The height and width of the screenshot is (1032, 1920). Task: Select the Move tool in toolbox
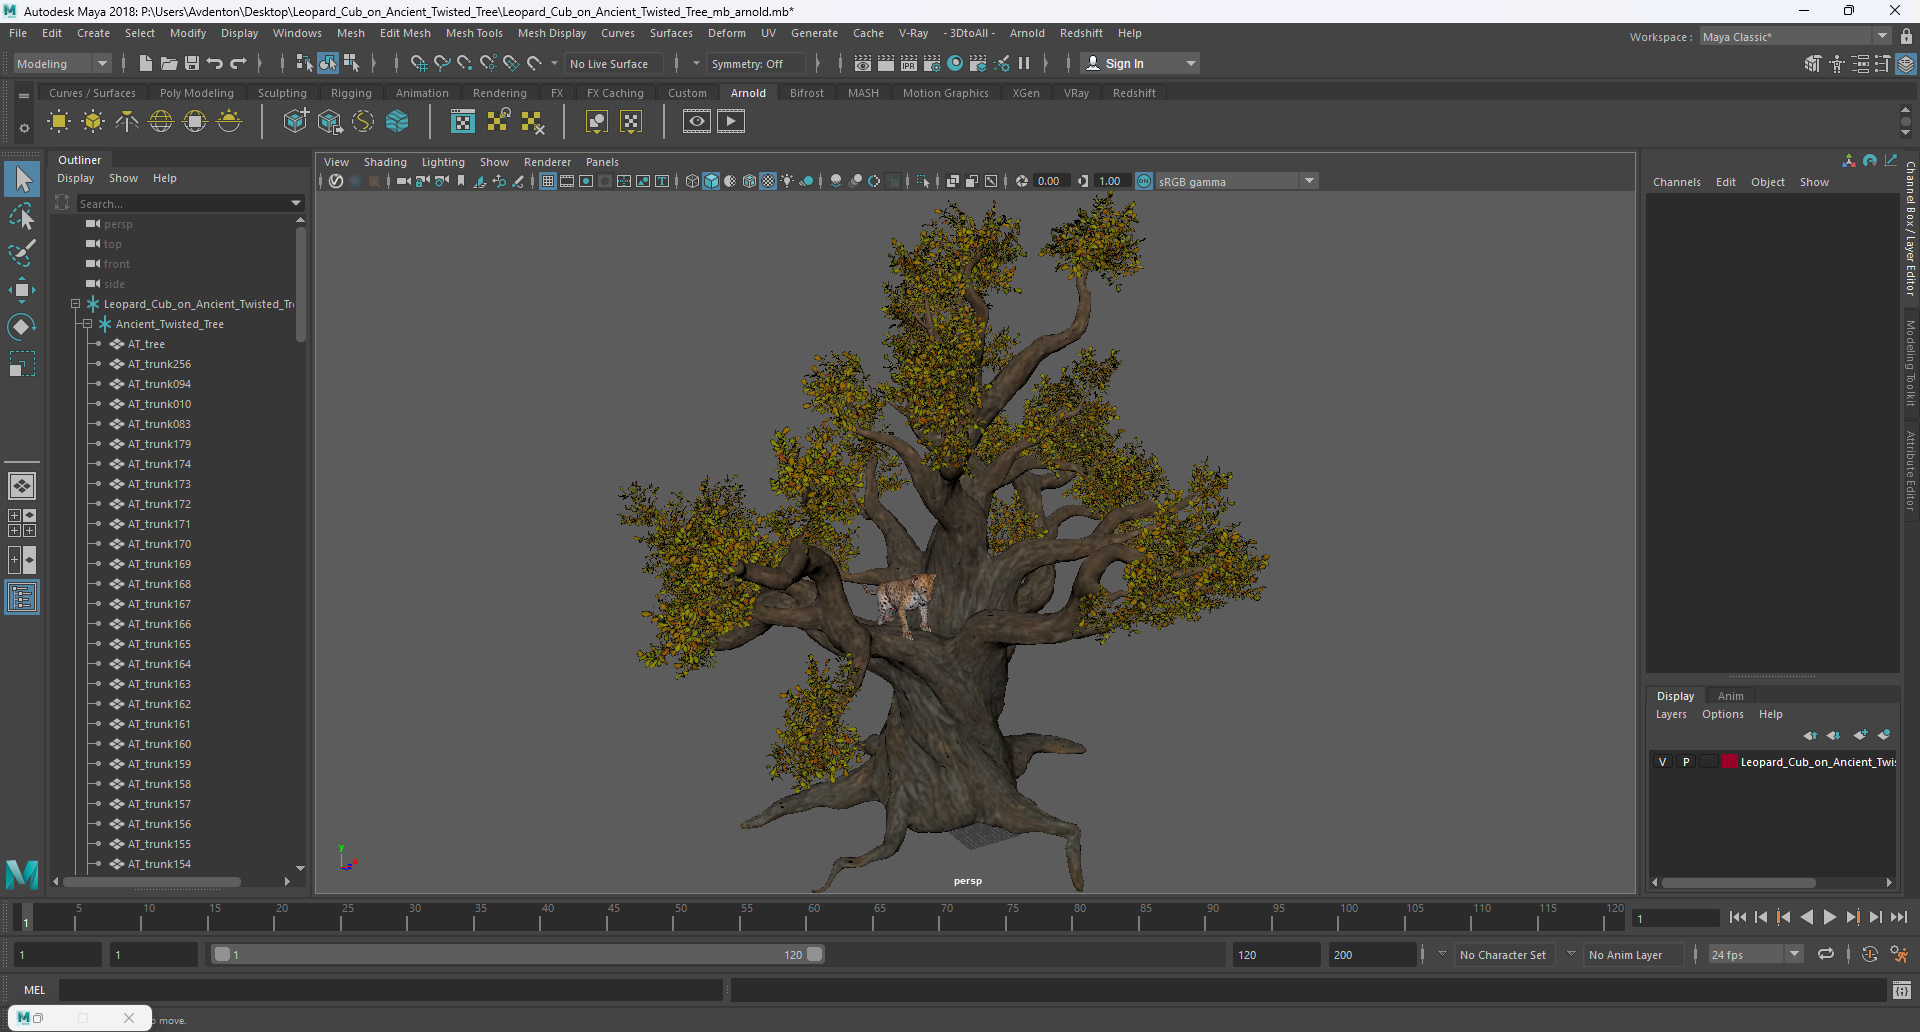pyautogui.click(x=22, y=290)
